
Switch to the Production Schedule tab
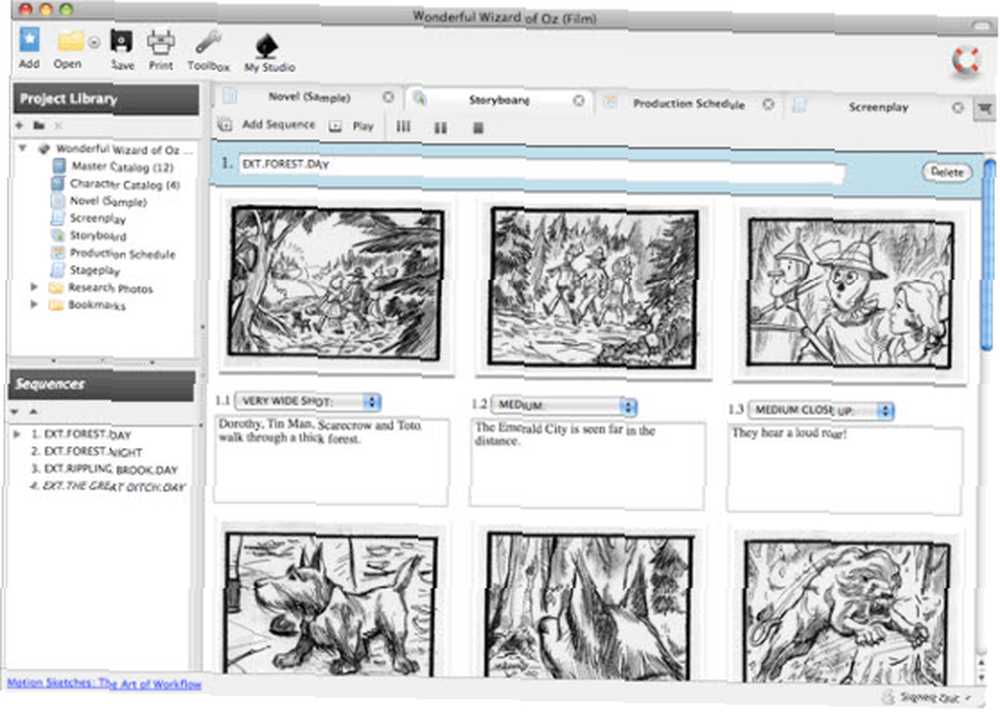click(689, 104)
